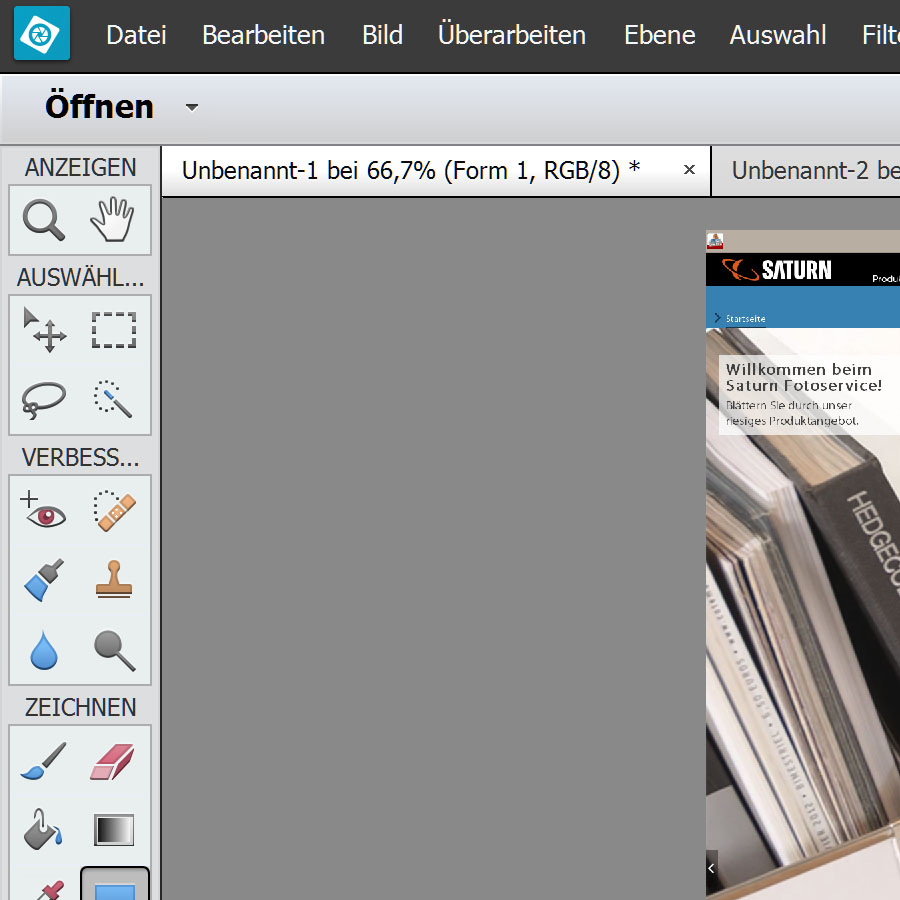Click the previous-slide arrow on the canvas image
Image resolution: width=900 pixels, height=900 pixels.
click(x=712, y=868)
